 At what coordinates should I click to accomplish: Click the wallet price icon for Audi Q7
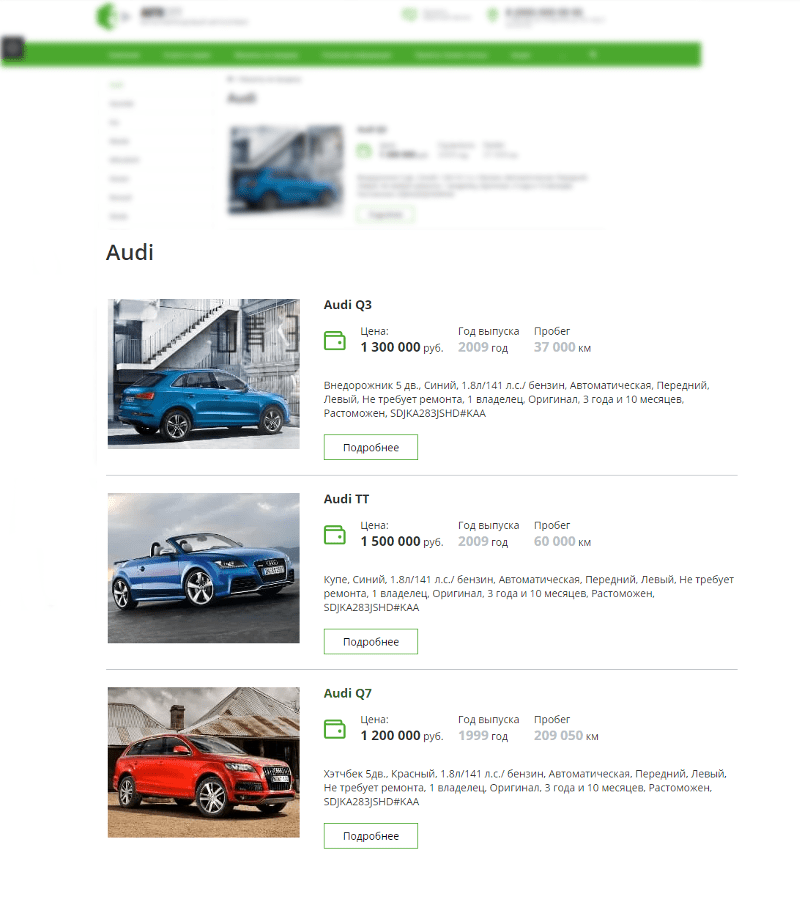coord(335,729)
